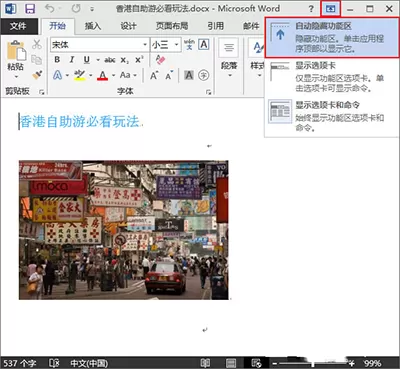Click the Save icon in title bar
The height and width of the screenshot is (369, 400).
click(30, 9)
